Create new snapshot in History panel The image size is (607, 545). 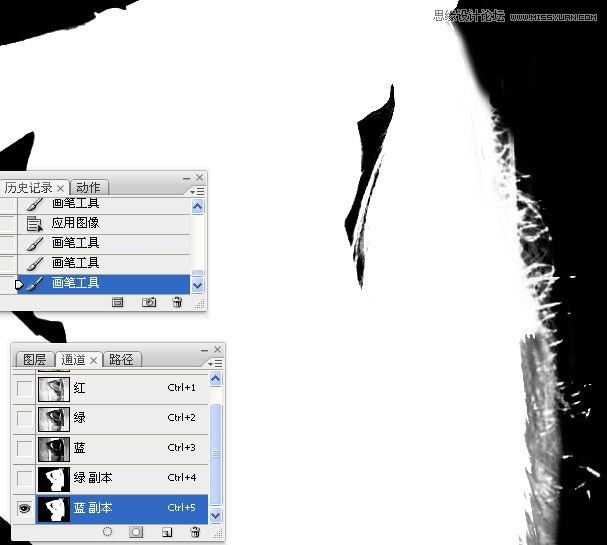(149, 301)
